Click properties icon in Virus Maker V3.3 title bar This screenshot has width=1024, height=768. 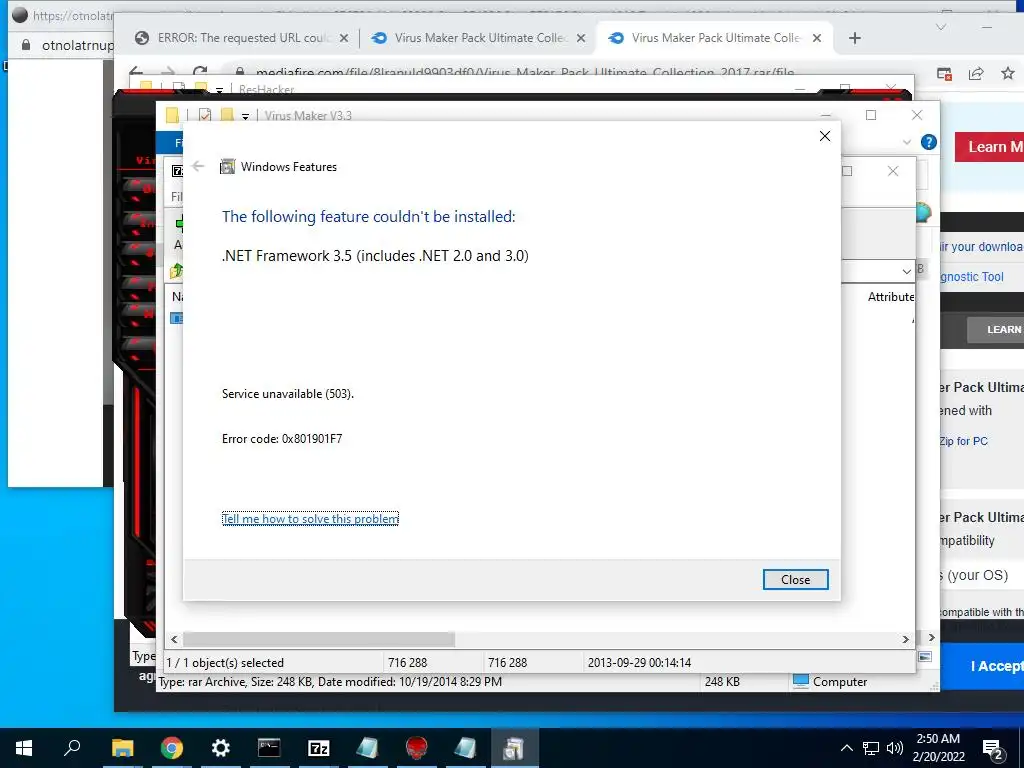pyautogui.click(x=205, y=116)
